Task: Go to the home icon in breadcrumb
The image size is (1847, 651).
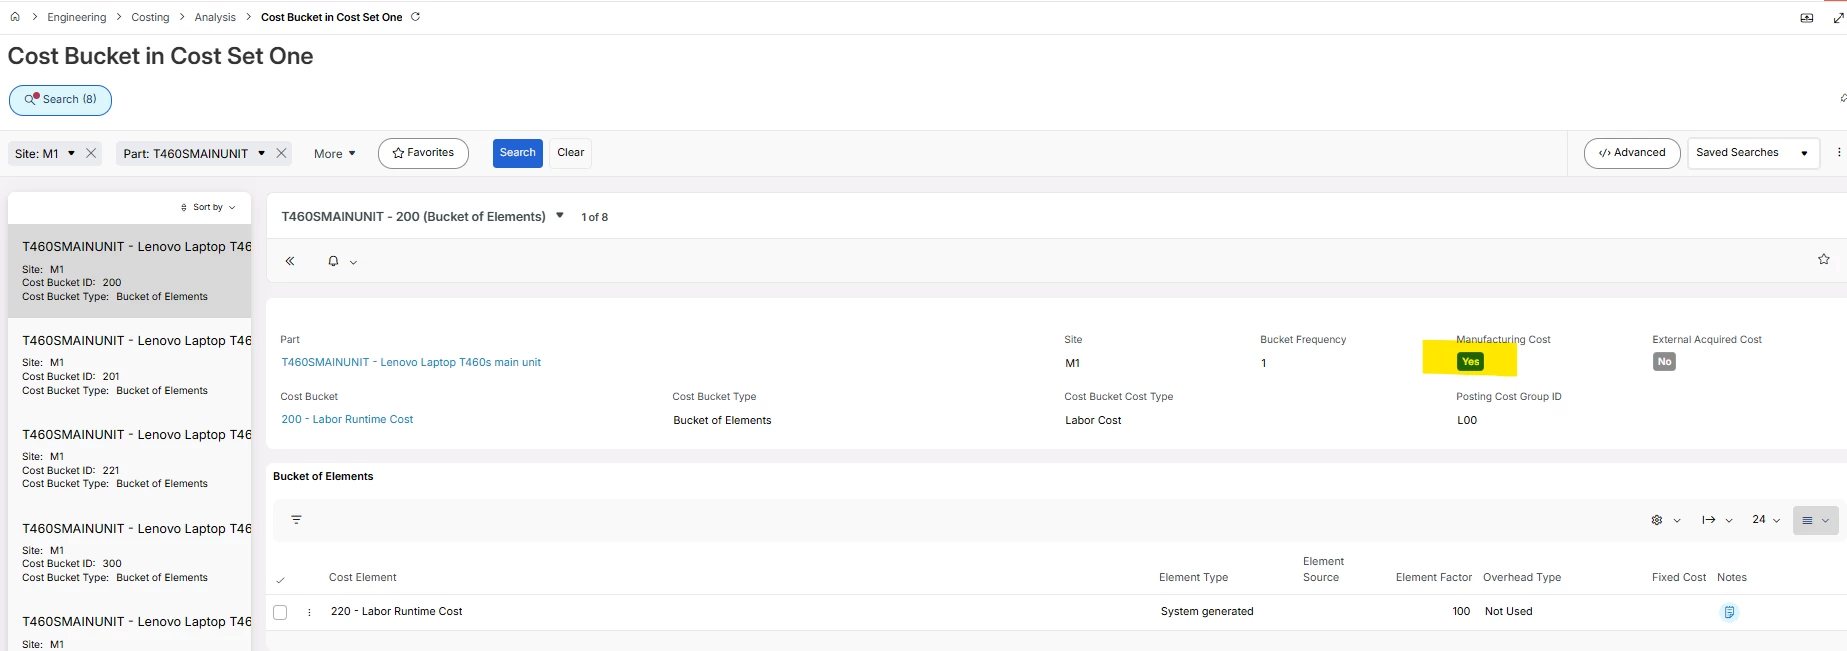Action: [15, 17]
